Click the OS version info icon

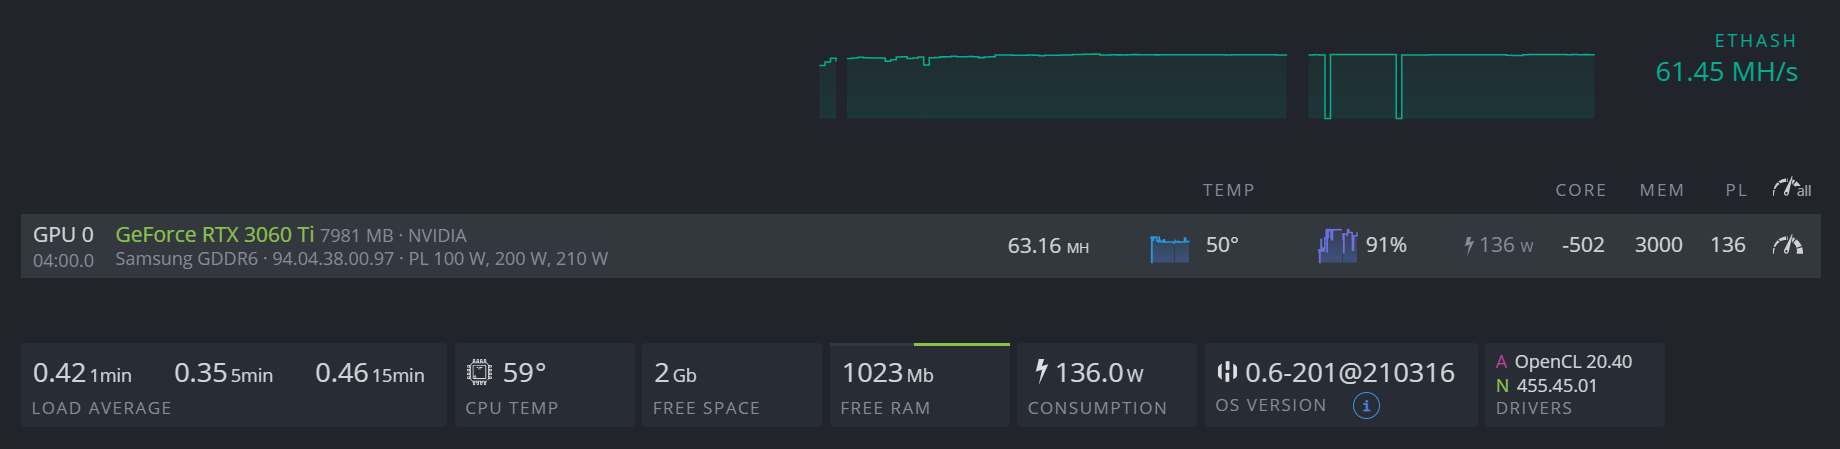tap(1366, 405)
